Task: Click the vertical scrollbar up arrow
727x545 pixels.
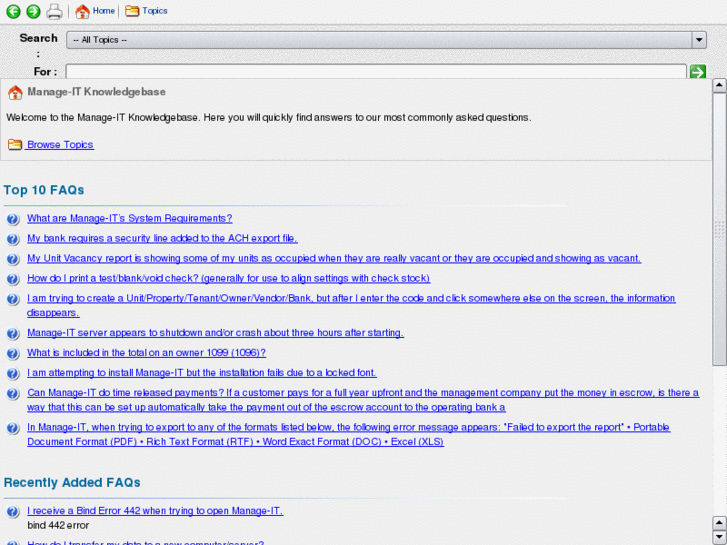Action: 719,85
